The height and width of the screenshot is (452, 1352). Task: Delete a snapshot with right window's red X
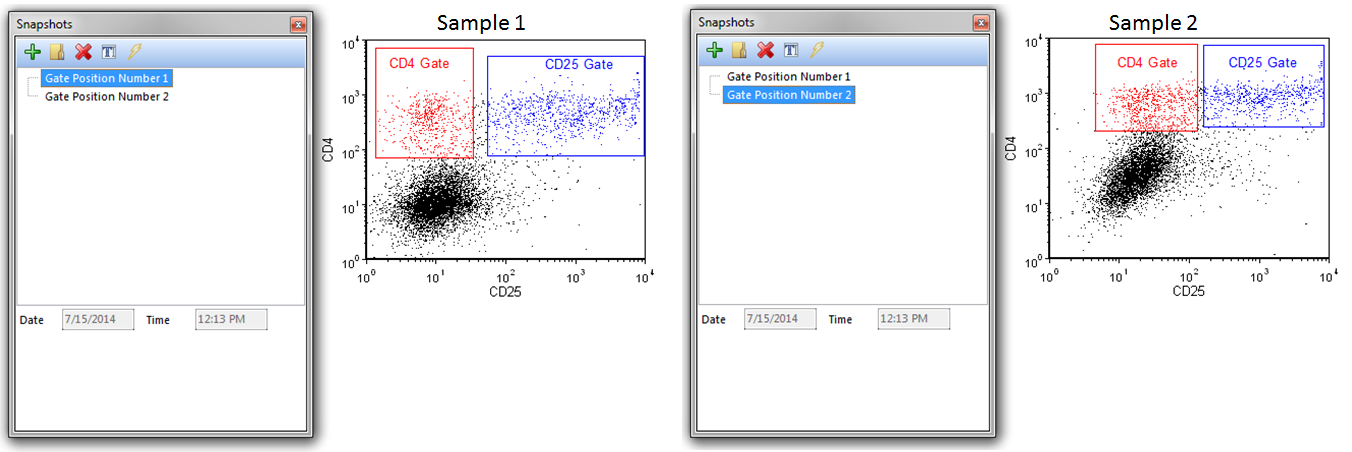(x=765, y=50)
